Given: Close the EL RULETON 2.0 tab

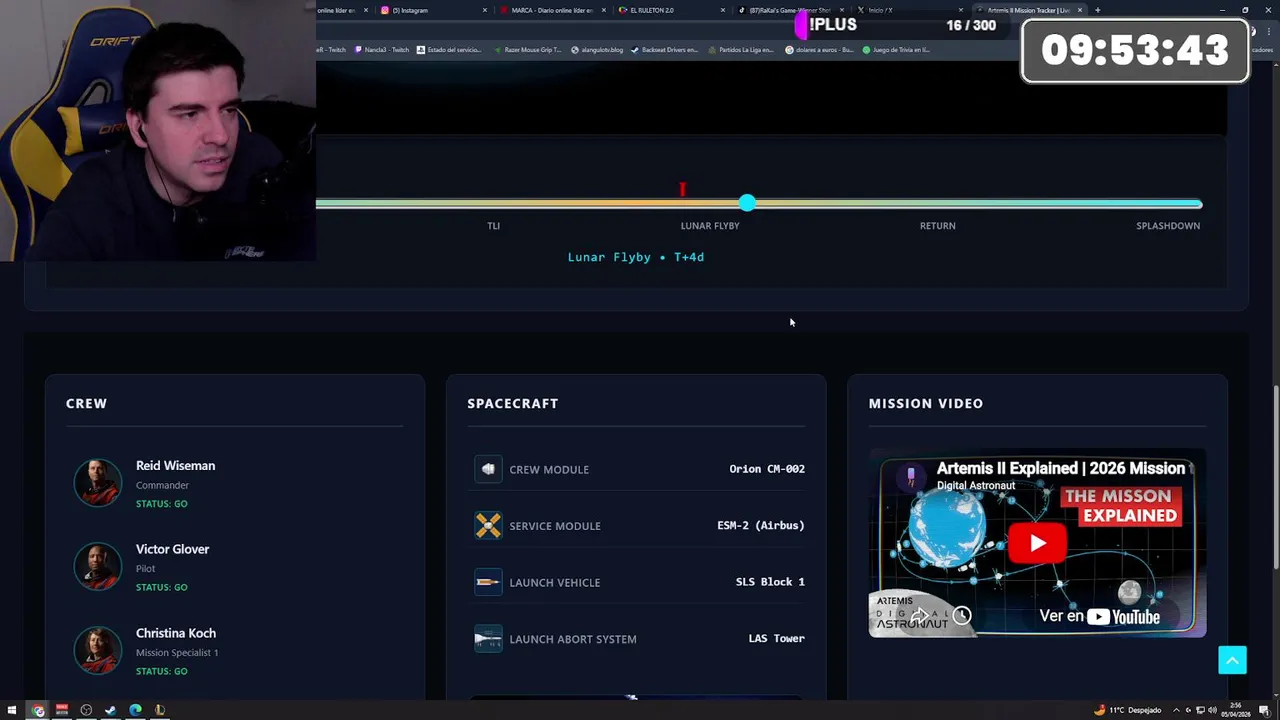Looking at the screenshot, I should tap(723, 10).
